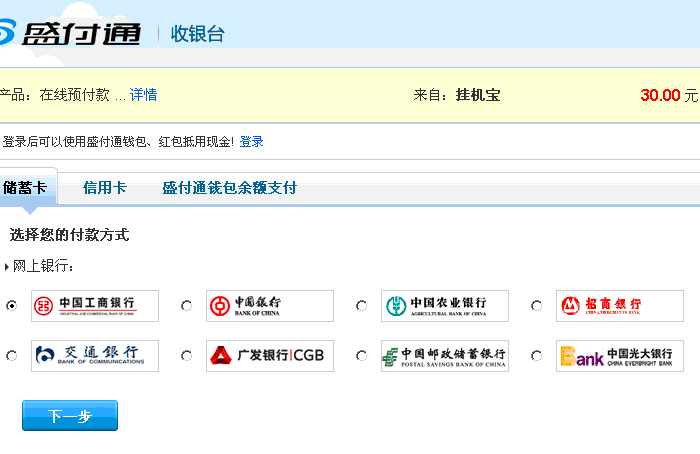
Task: Select the 交通银行 radio button
Action: pos(12,356)
